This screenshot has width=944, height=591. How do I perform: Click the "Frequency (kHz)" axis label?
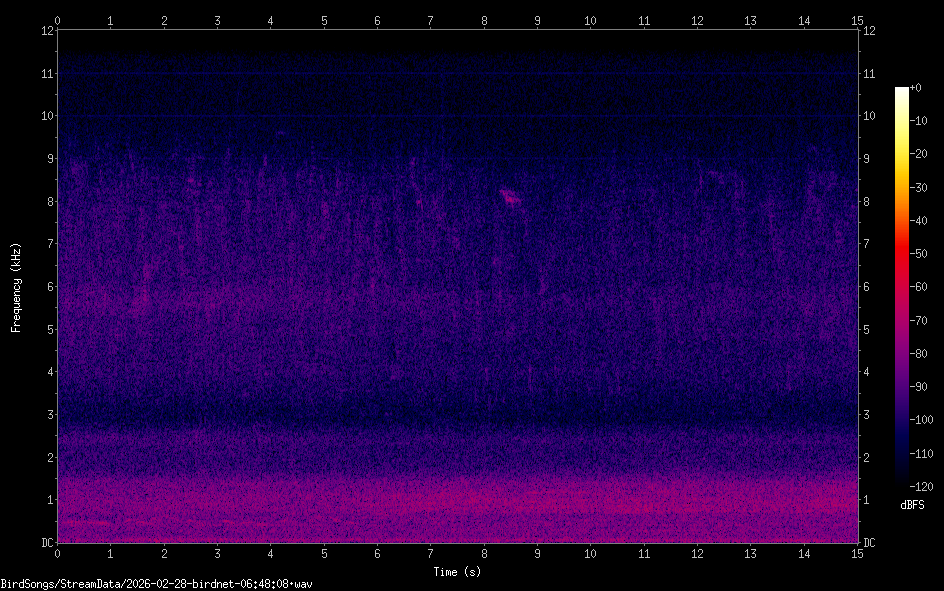tap(16, 287)
